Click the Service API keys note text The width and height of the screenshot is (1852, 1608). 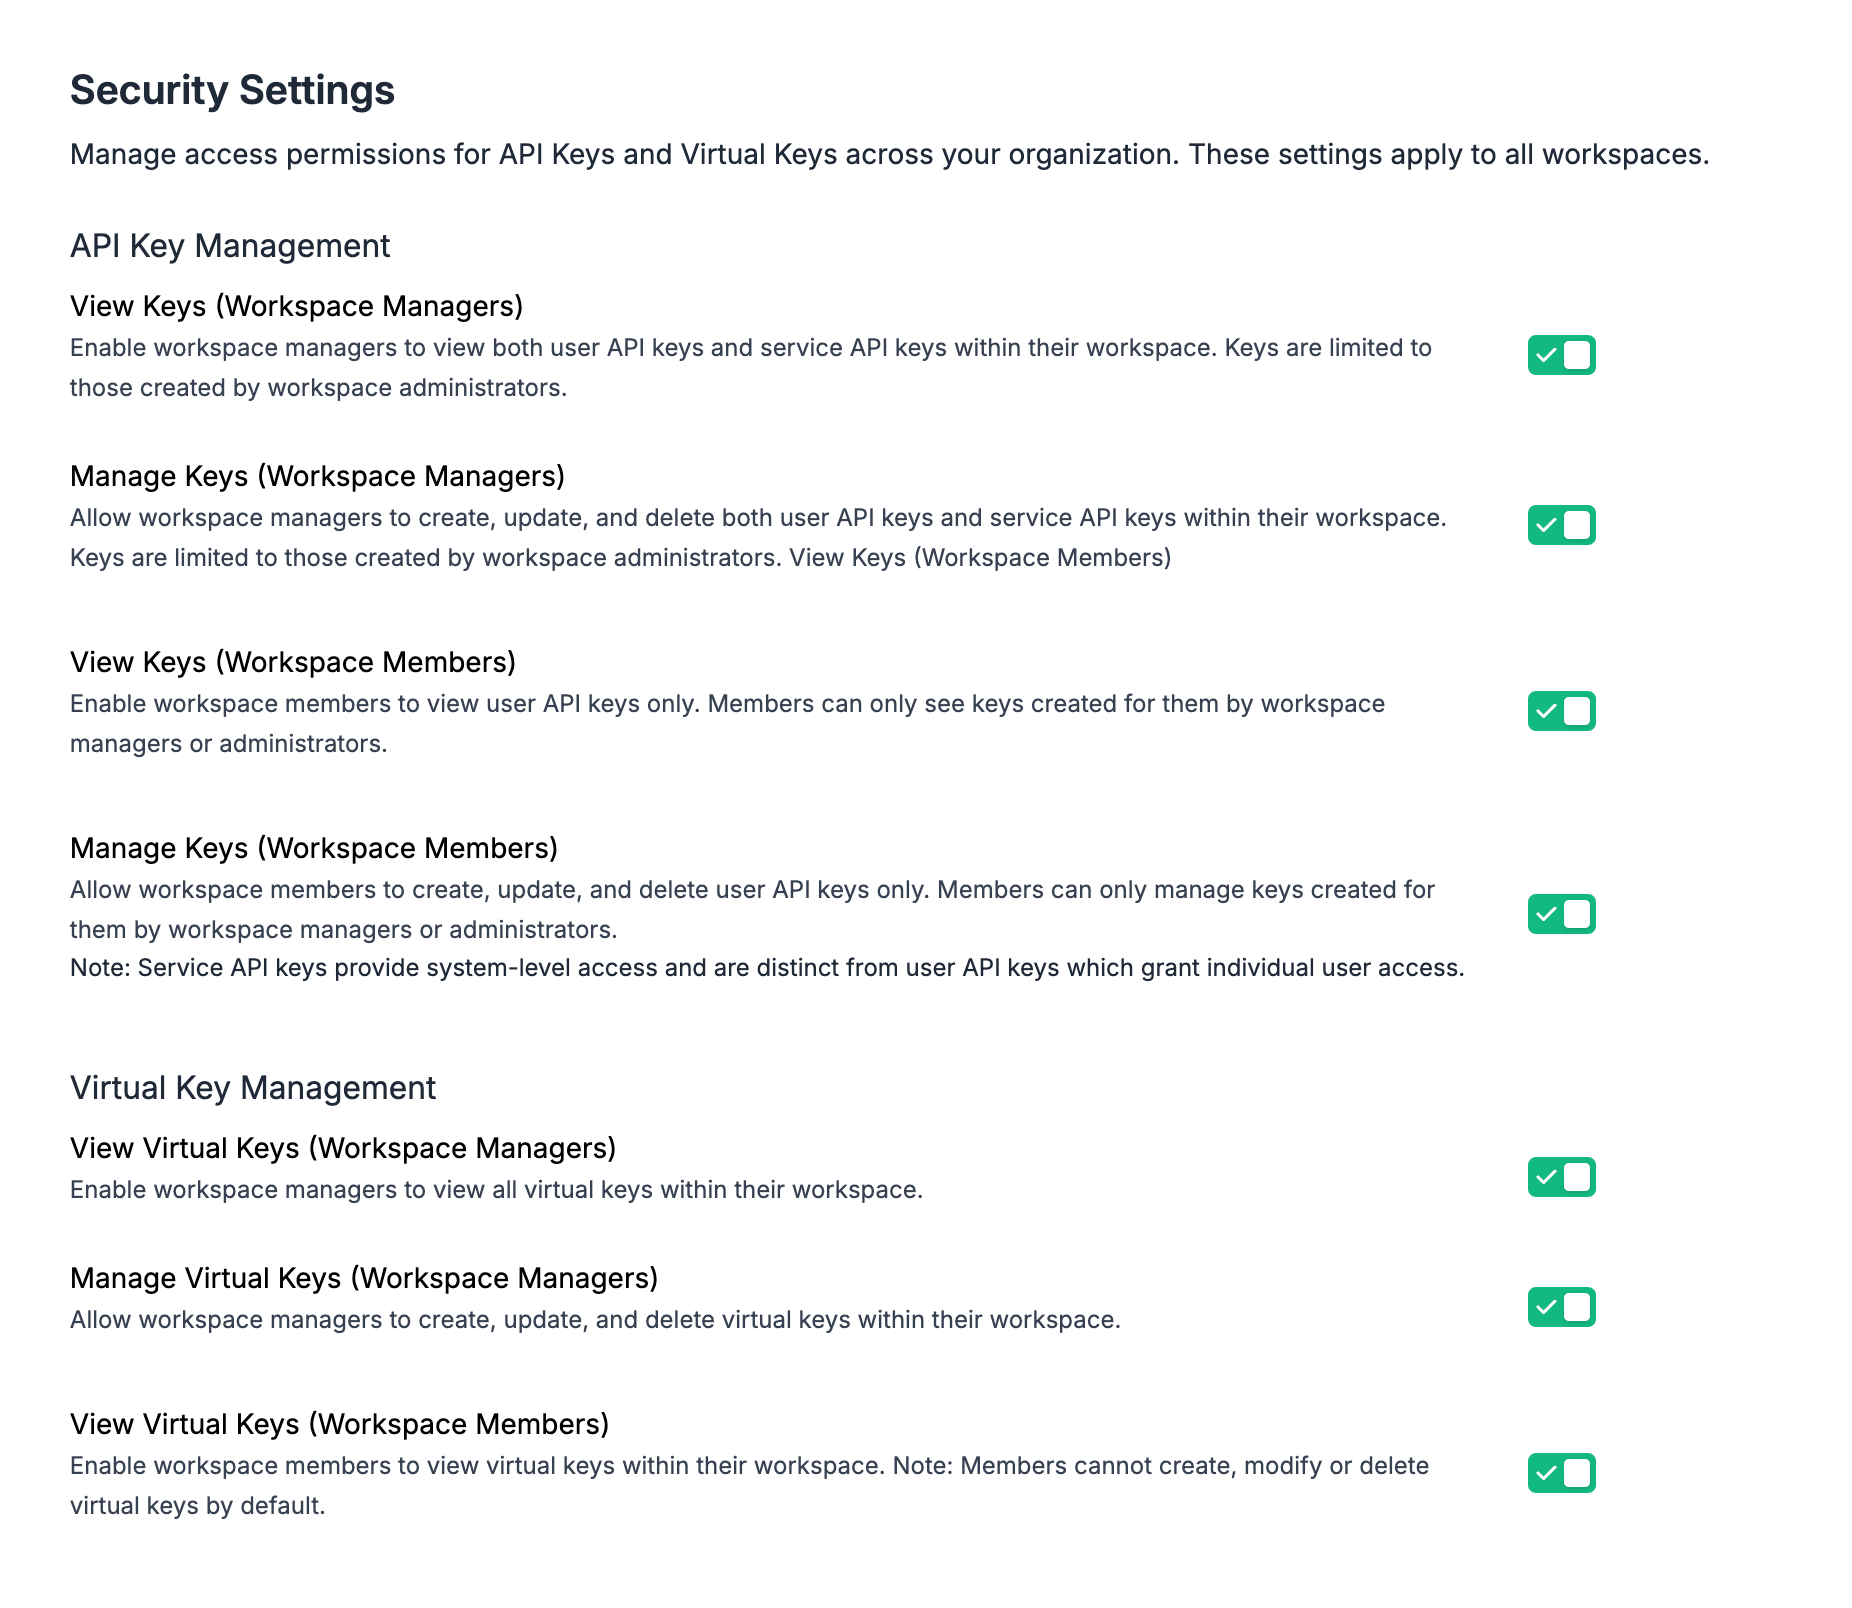[767, 968]
